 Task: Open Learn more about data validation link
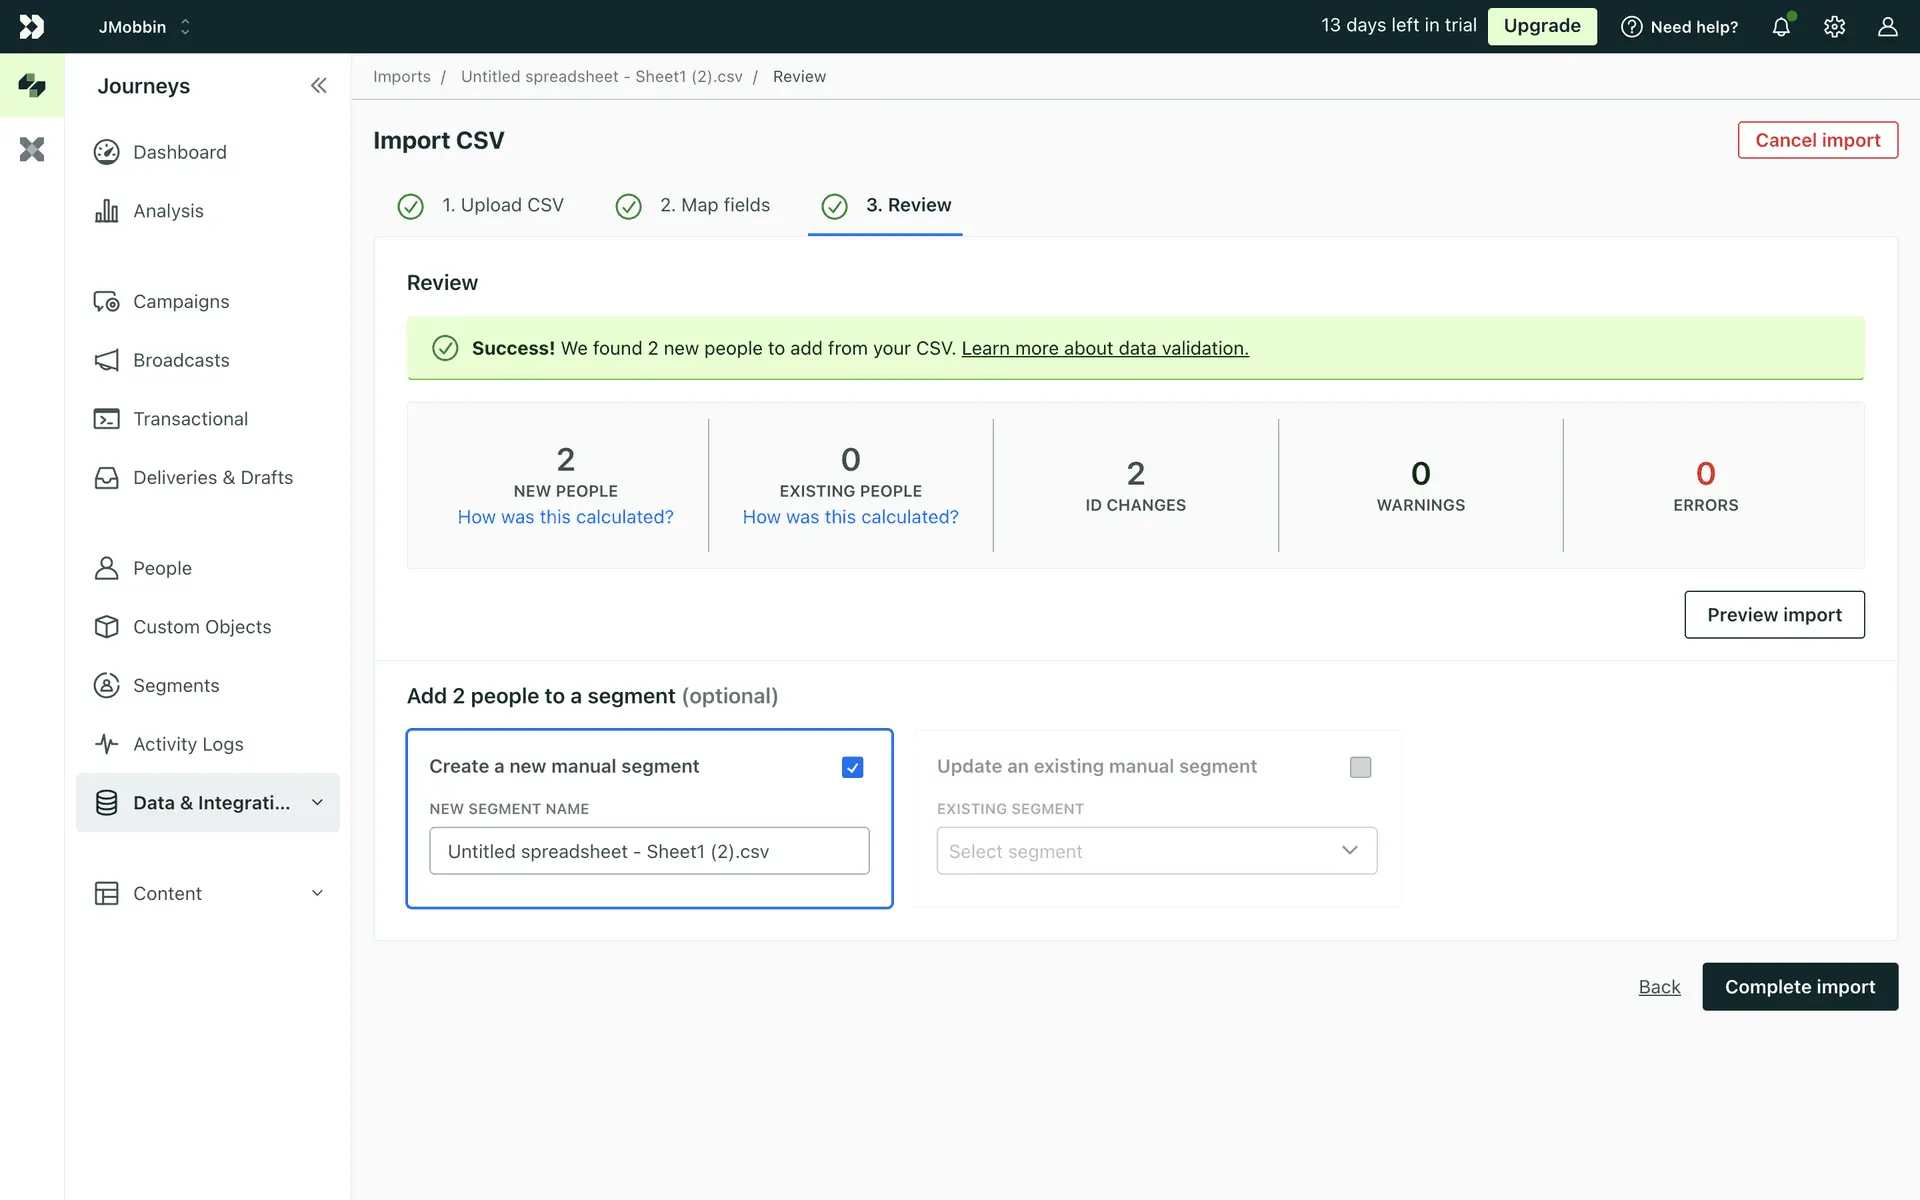[x=1104, y=348]
